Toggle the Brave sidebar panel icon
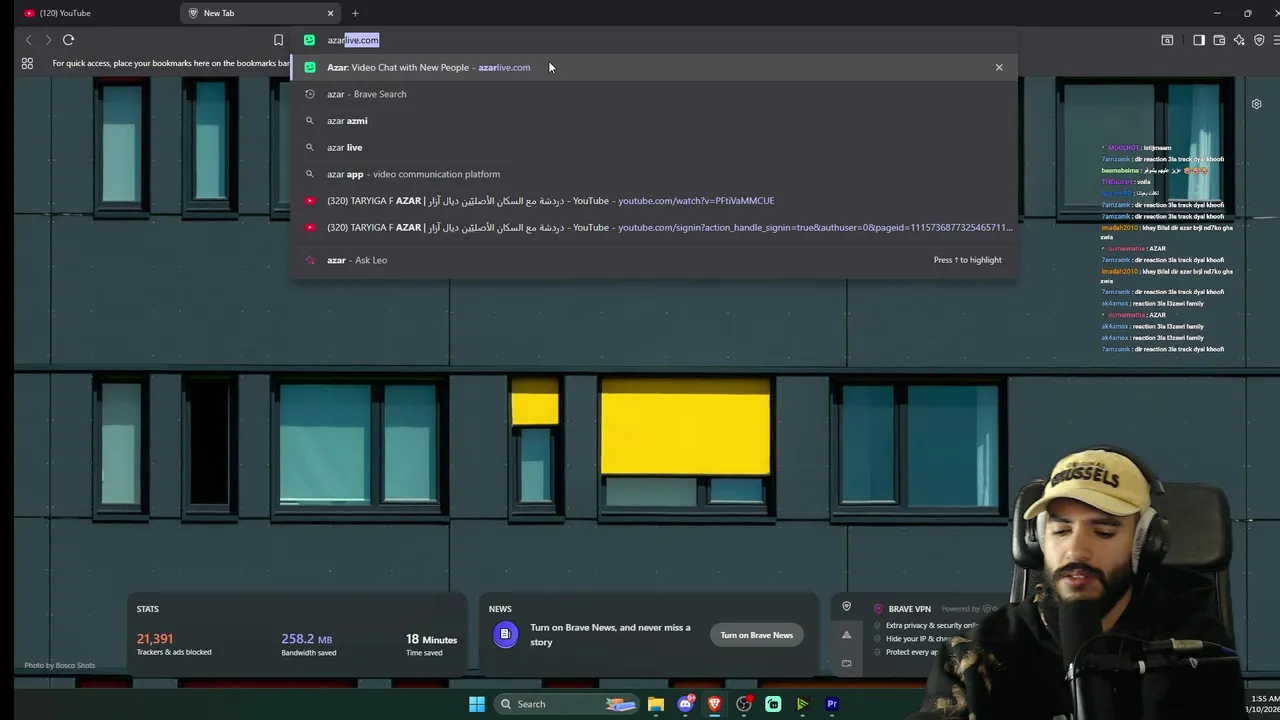This screenshot has width=1280, height=720. pyautogui.click(x=1198, y=40)
